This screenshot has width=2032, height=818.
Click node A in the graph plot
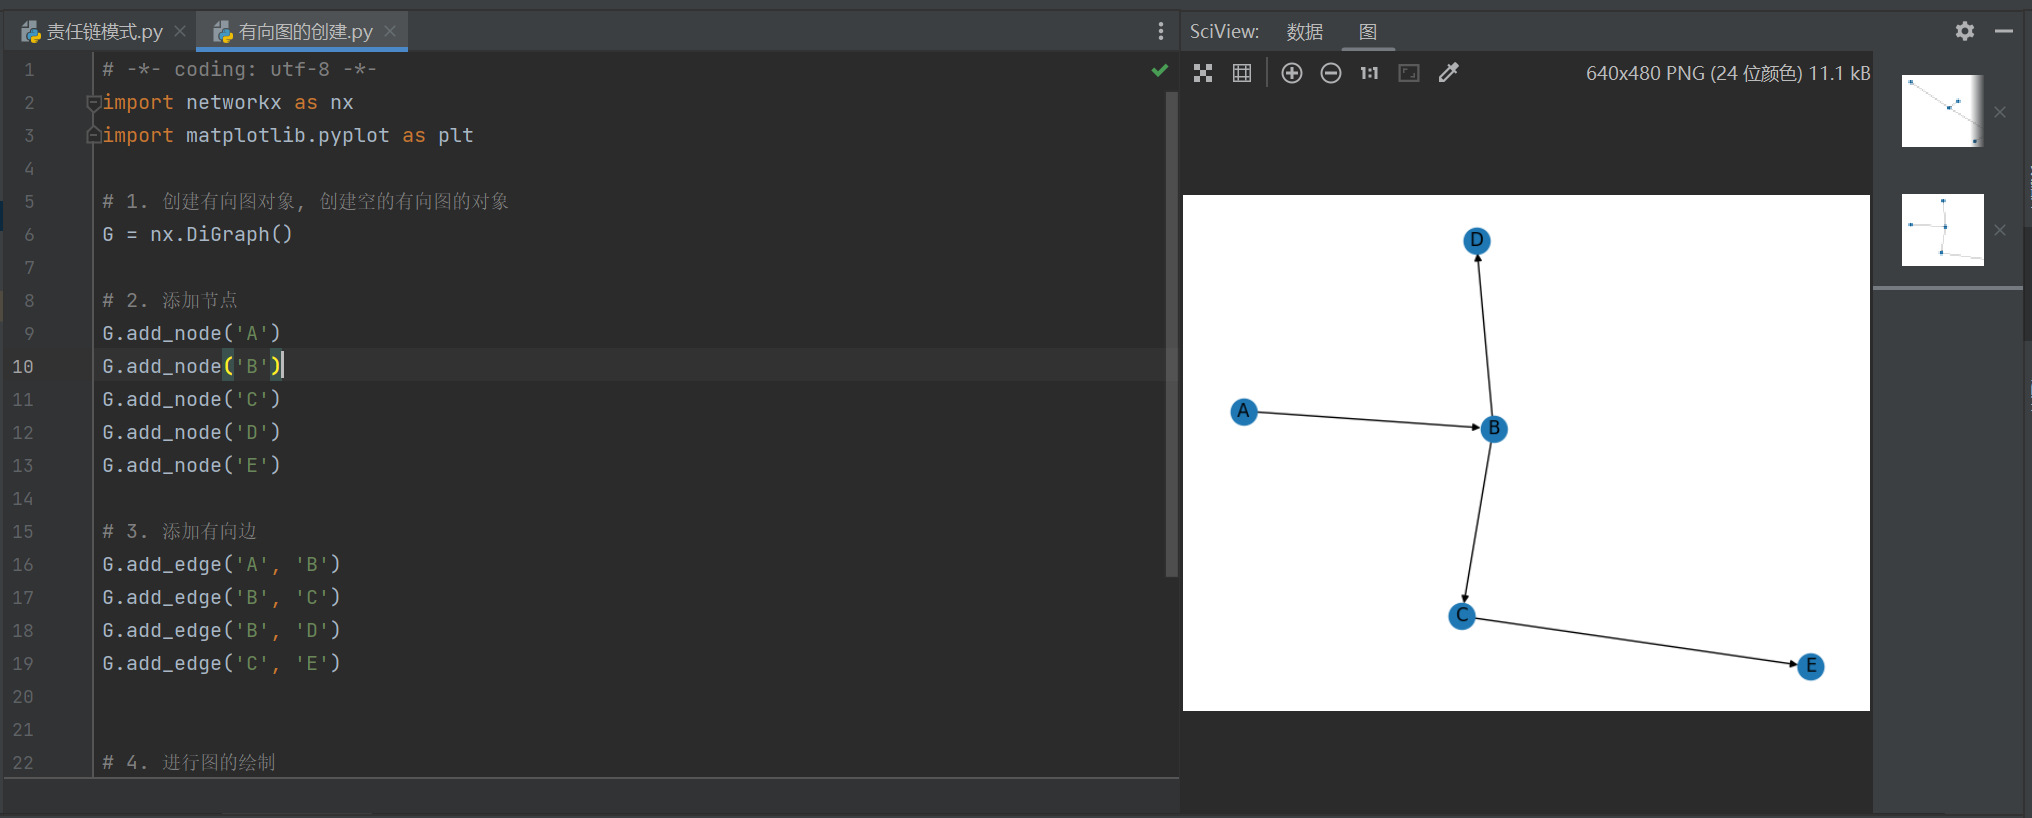[x=1244, y=411]
